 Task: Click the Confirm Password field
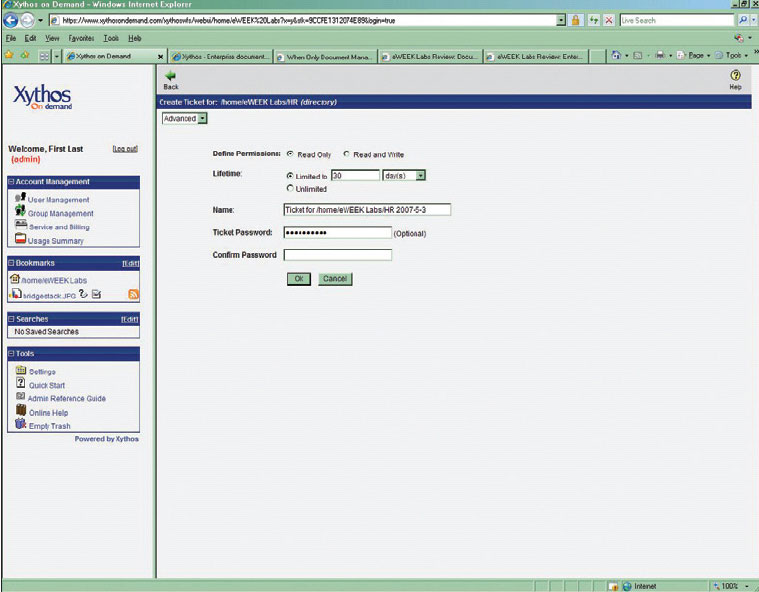pos(337,255)
